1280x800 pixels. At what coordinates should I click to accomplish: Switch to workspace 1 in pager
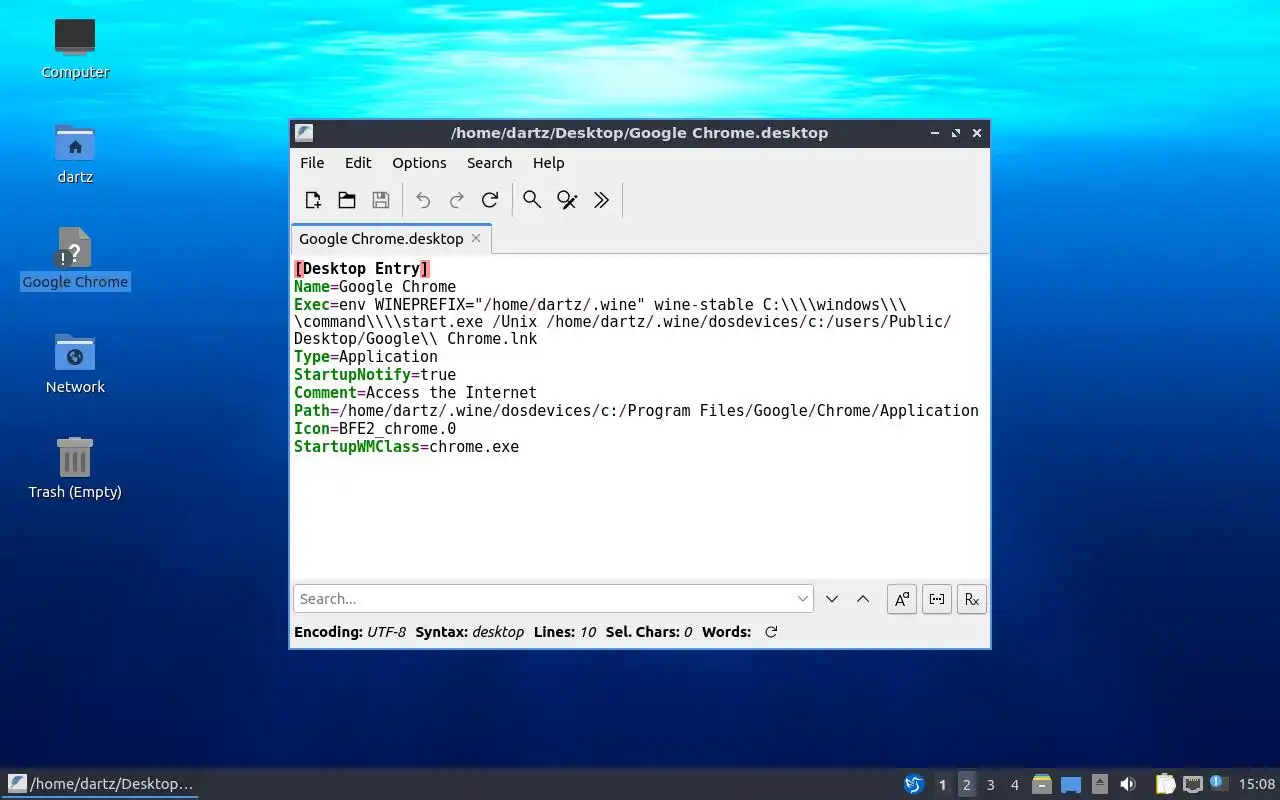coord(942,785)
